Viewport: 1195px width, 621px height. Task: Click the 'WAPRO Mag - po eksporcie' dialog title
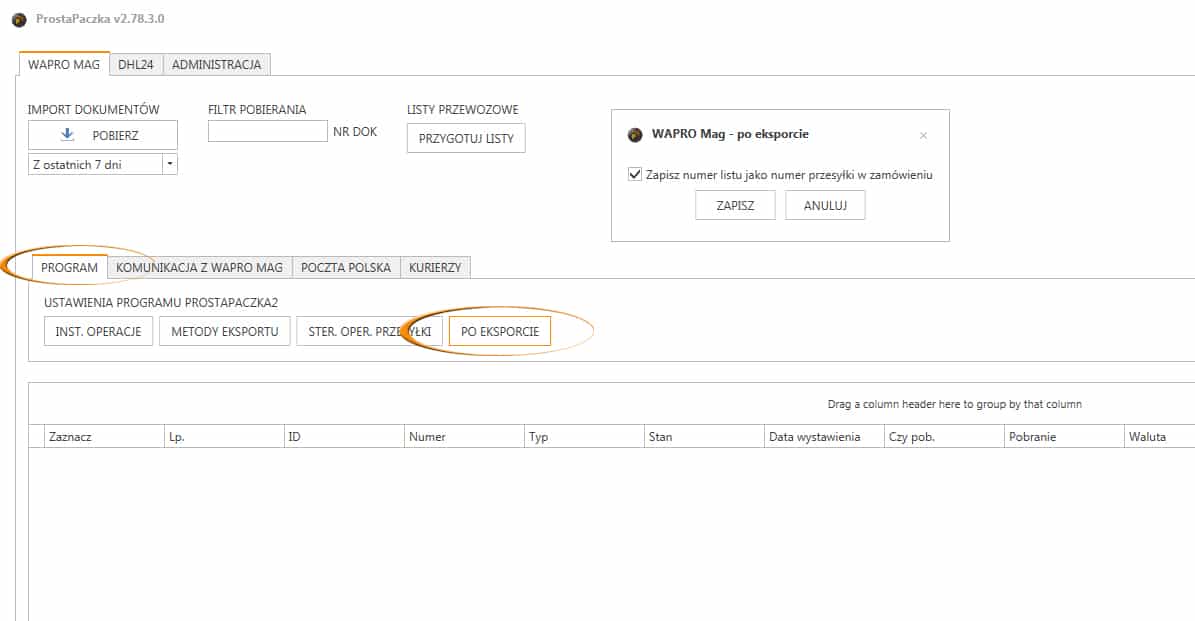click(x=730, y=134)
